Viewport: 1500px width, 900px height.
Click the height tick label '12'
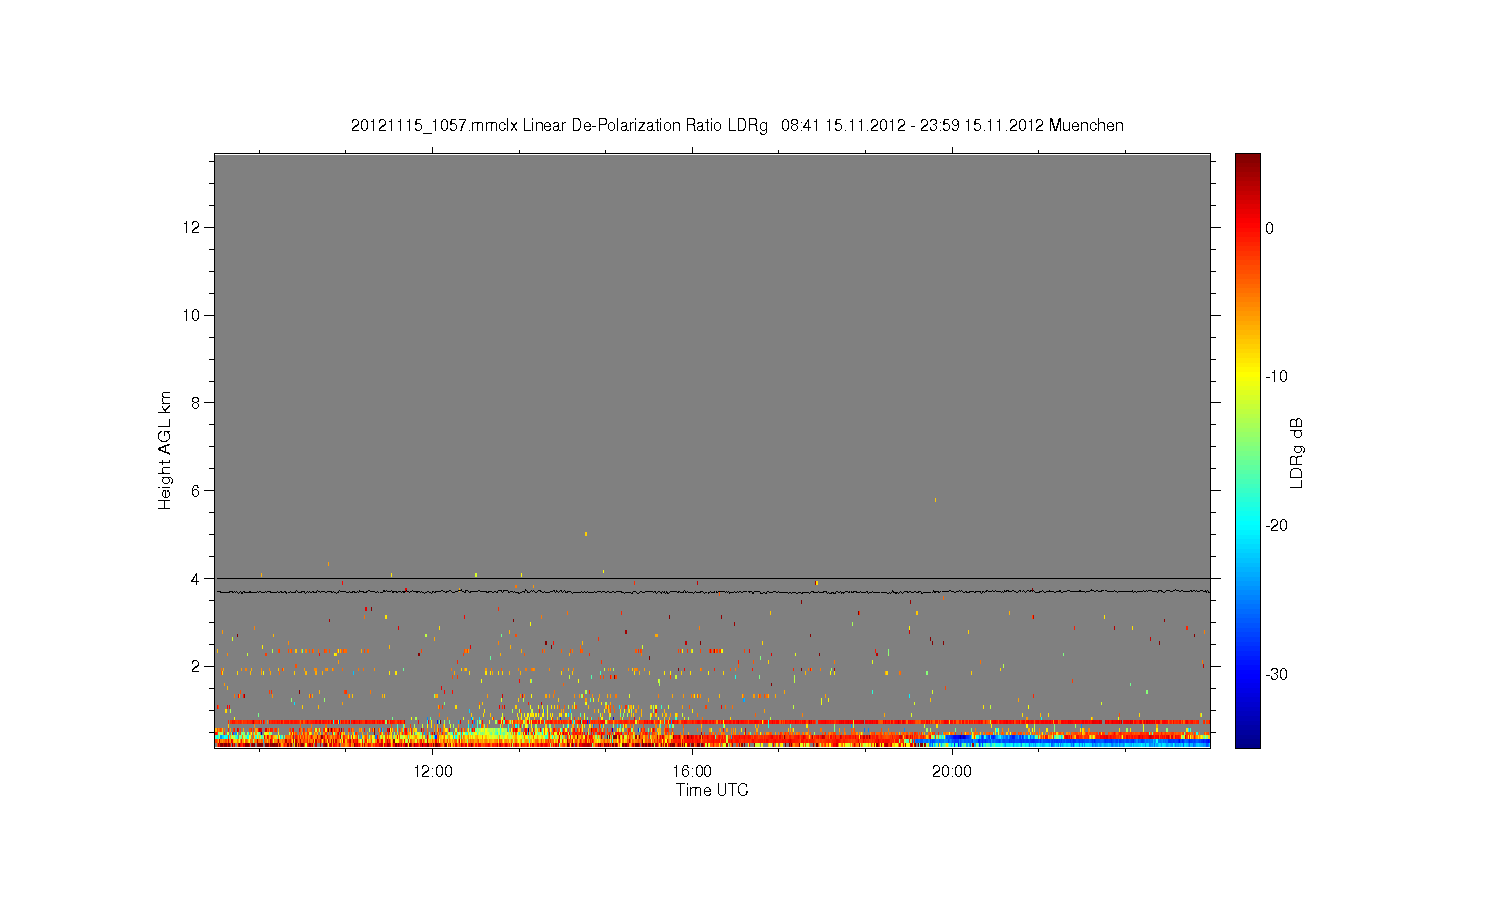coord(192,227)
